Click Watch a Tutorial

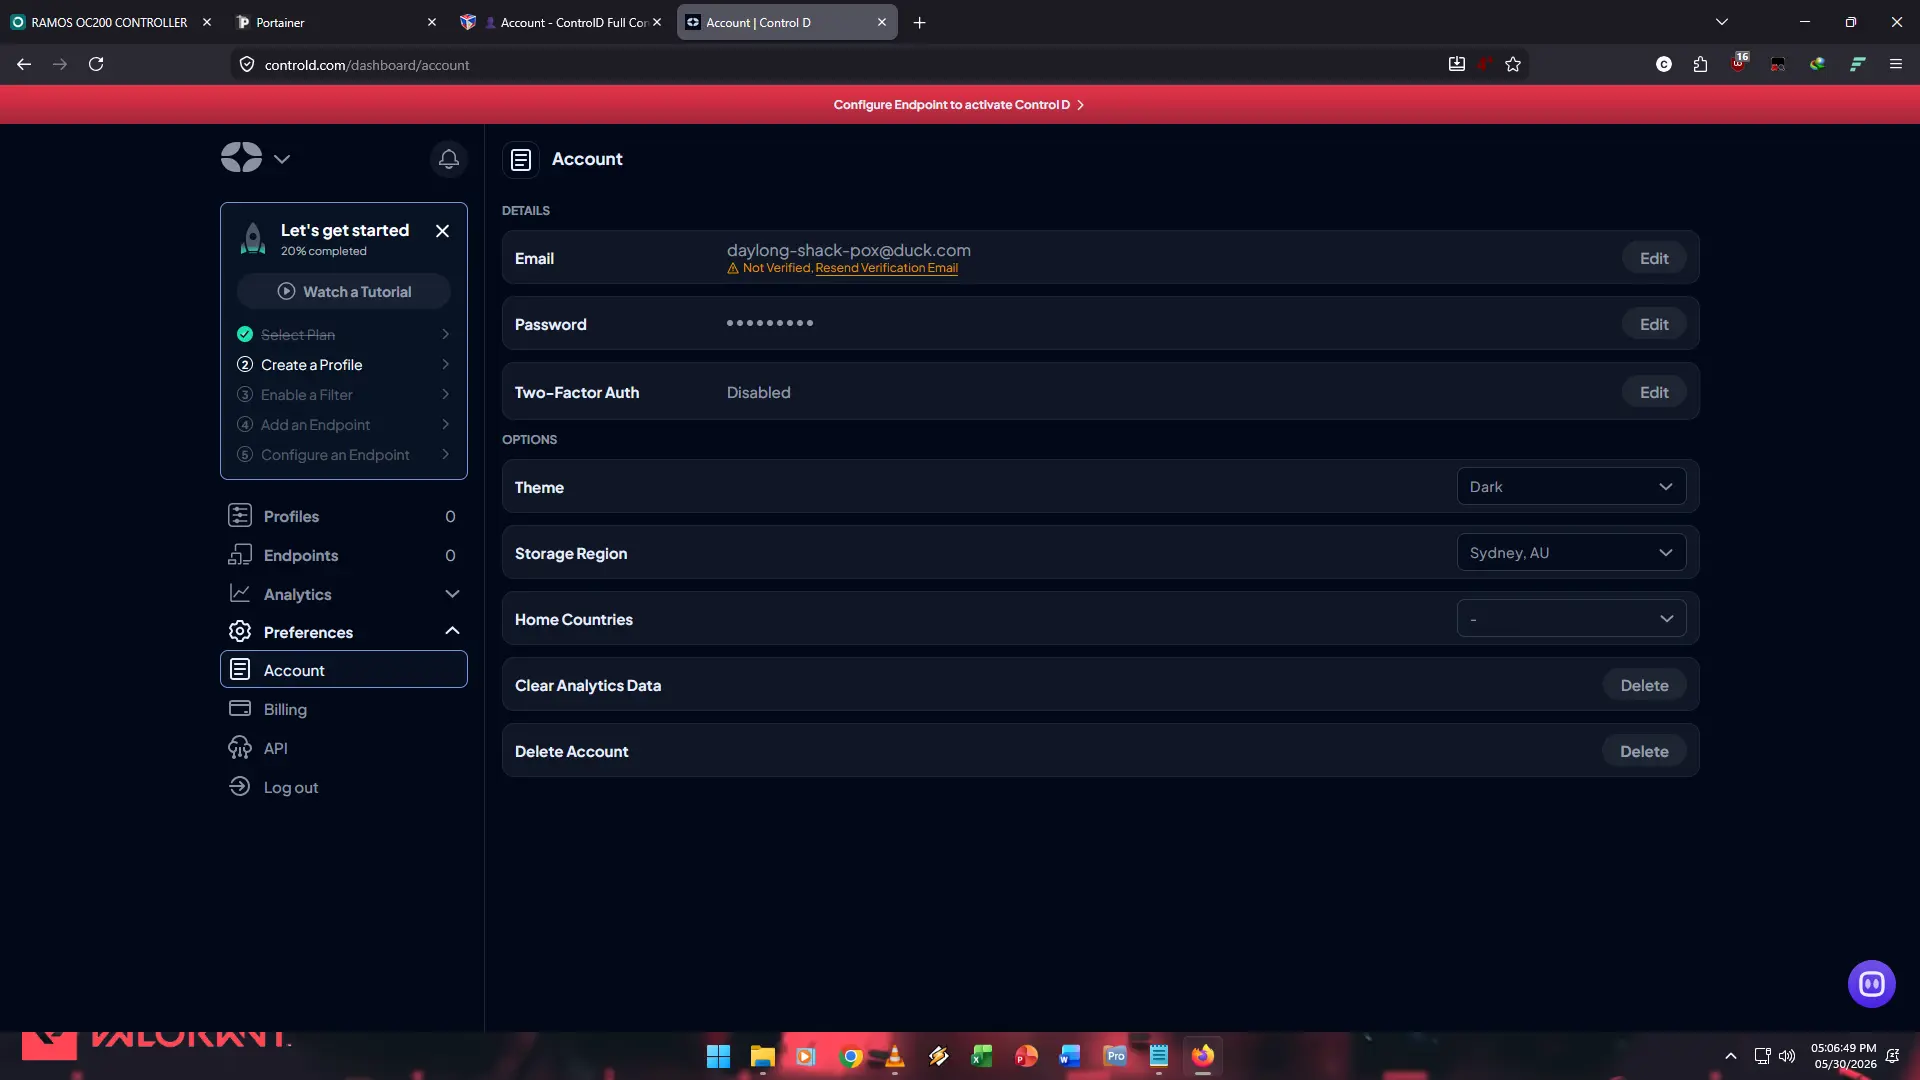coord(344,292)
